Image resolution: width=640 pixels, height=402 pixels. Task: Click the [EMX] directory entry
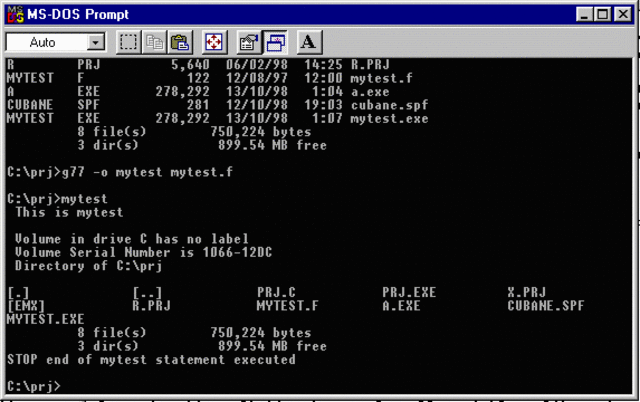(x=26, y=306)
